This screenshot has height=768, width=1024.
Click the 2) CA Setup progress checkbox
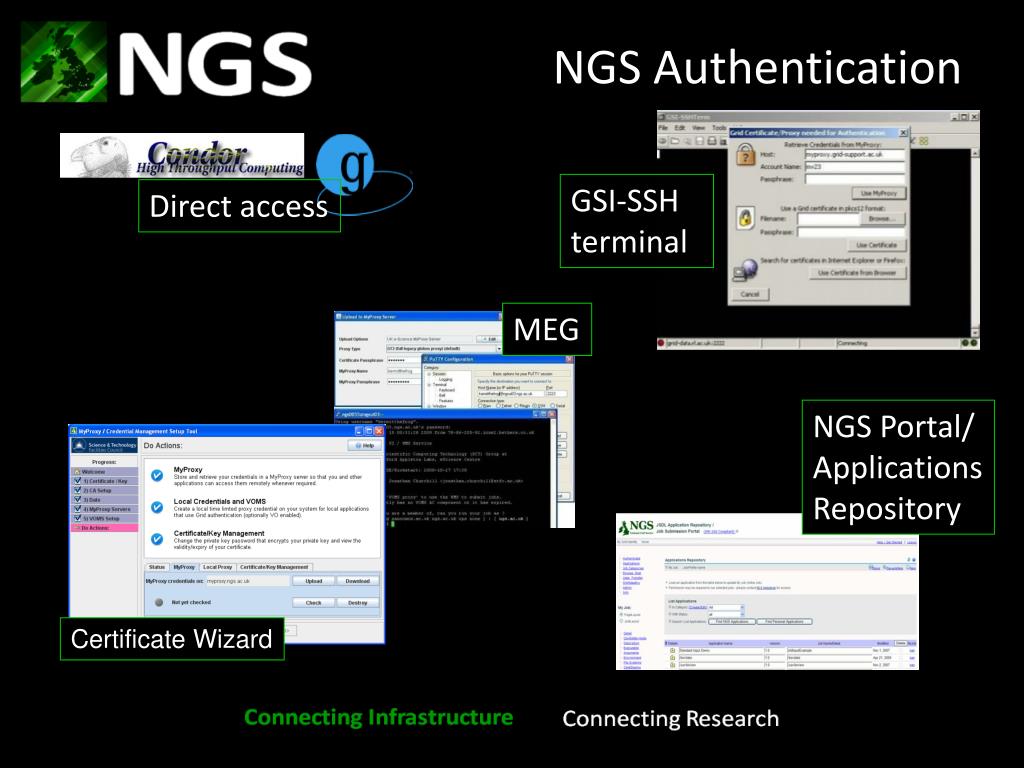(77, 490)
